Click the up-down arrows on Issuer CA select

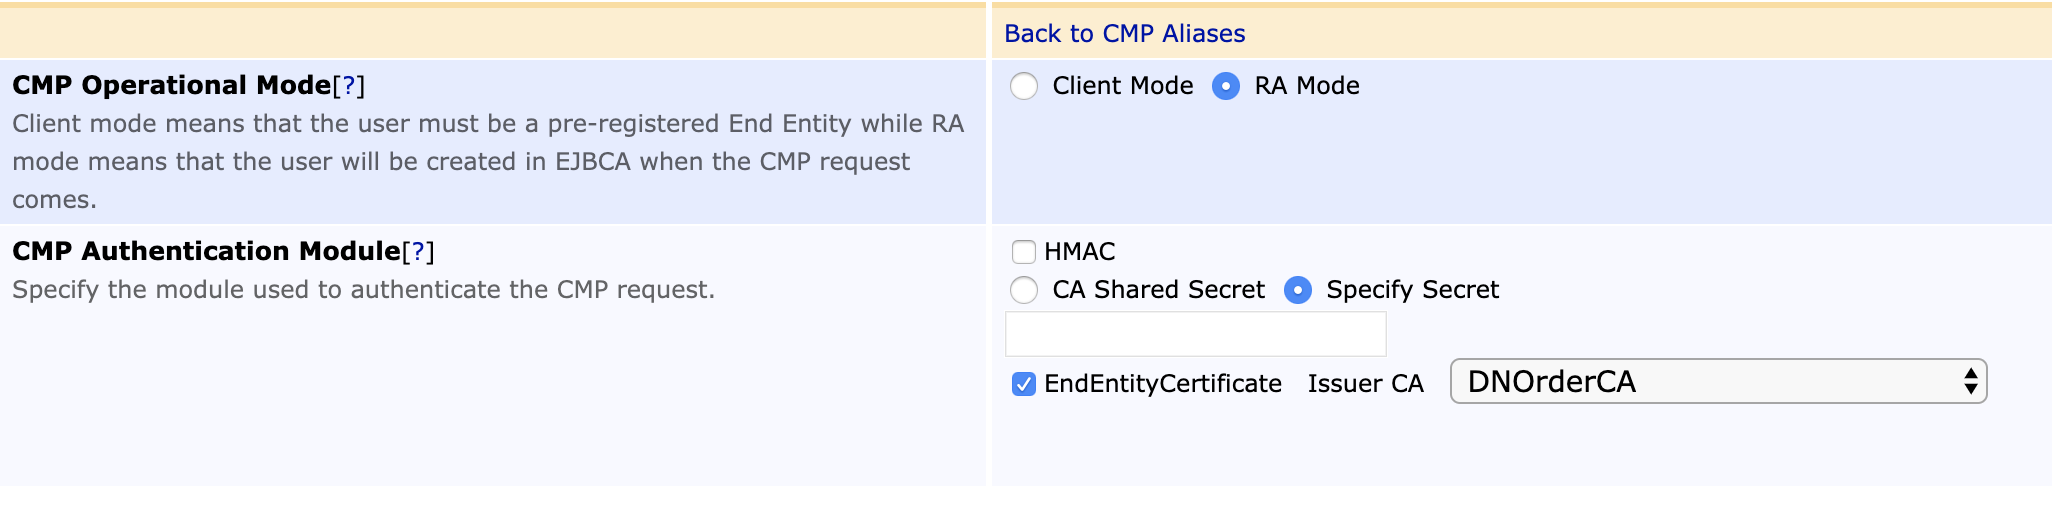(x=1970, y=382)
